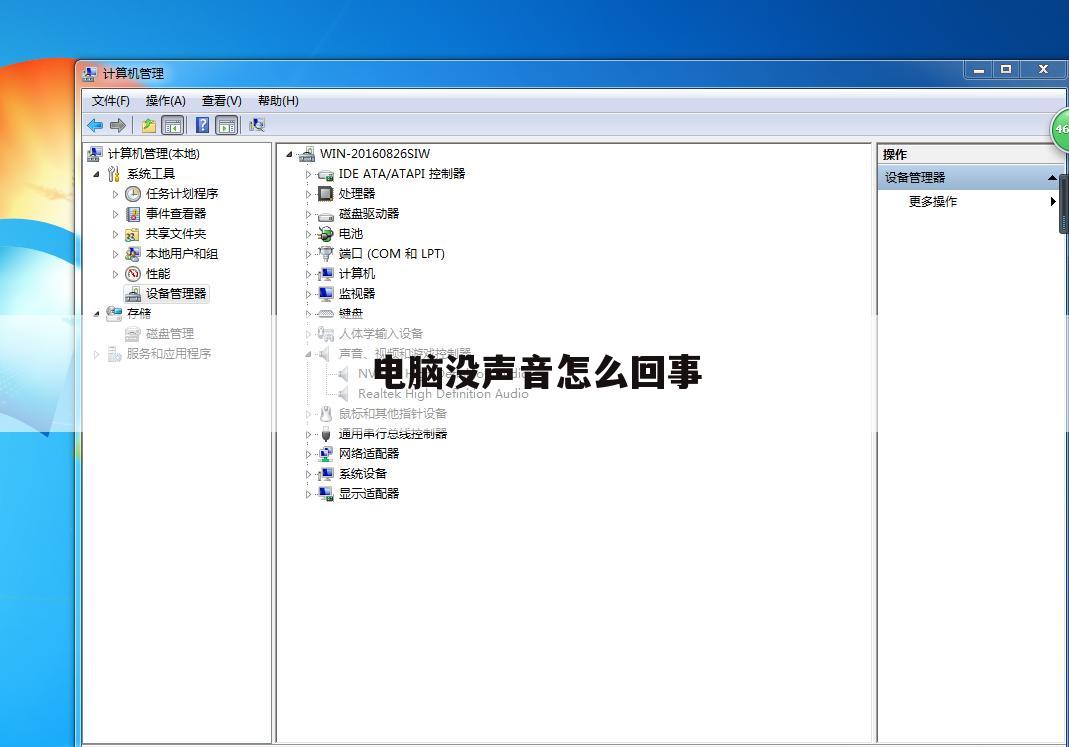The width and height of the screenshot is (1069, 747).
Task: Open the 操作(A) menu
Action: click(166, 101)
